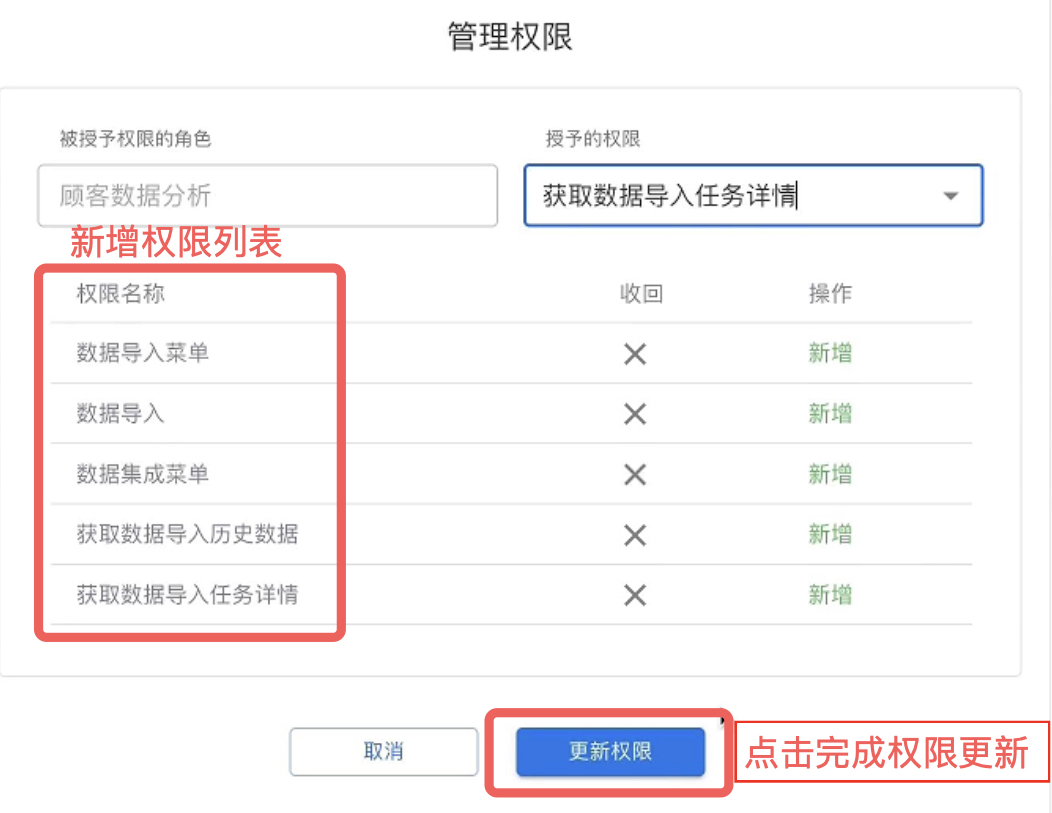Click the X icon for 获取数据导入任务详情

pyautogui.click(x=635, y=595)
